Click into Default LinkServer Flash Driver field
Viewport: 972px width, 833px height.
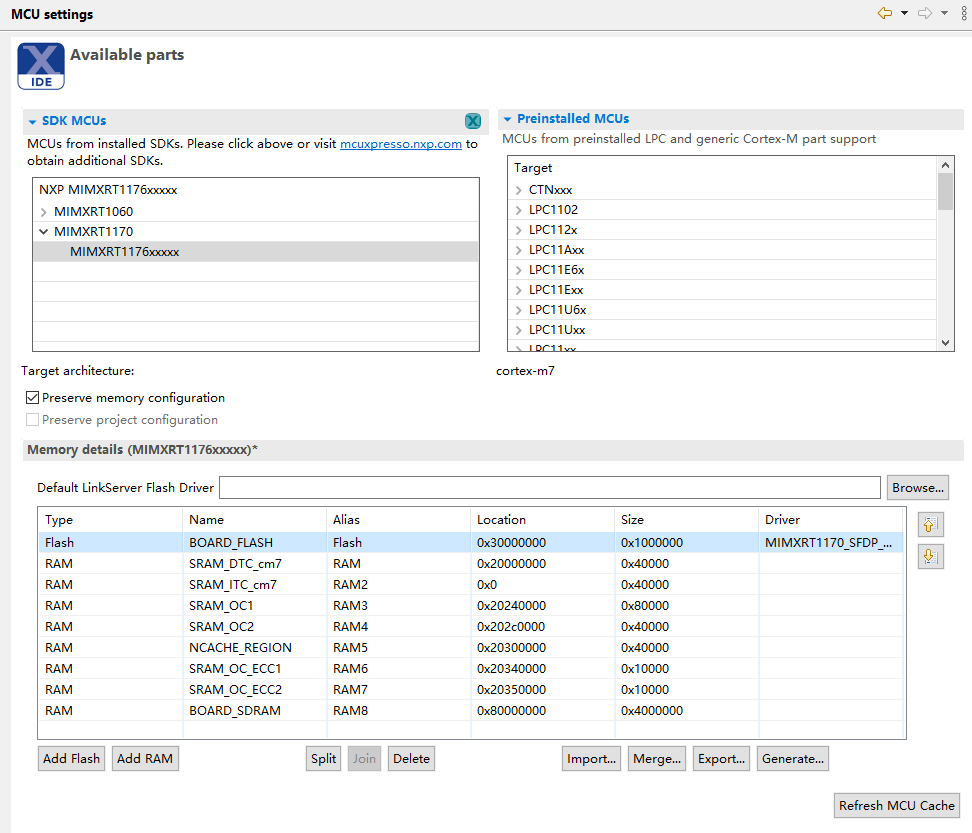(550, 488)
